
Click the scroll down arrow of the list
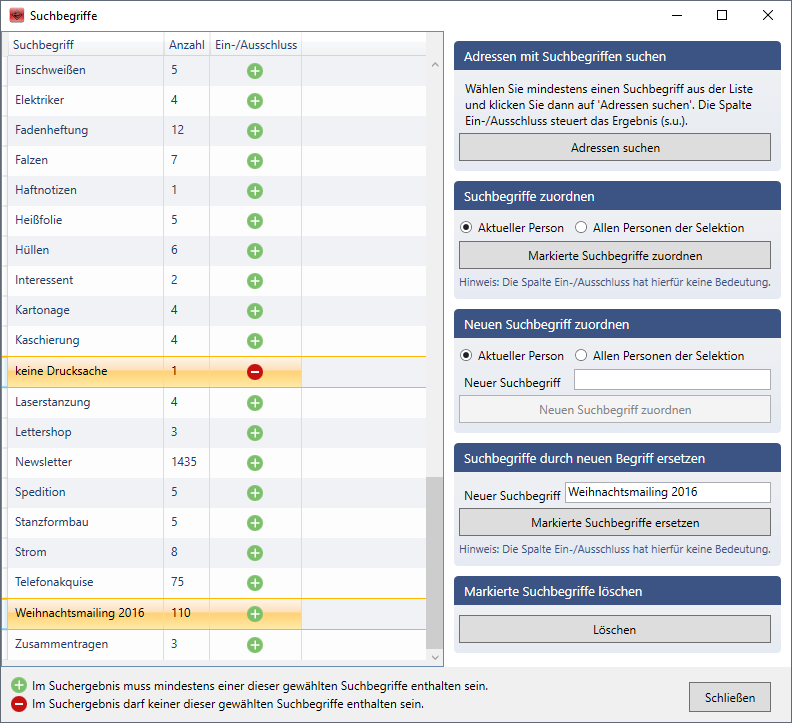click(435, 657)
